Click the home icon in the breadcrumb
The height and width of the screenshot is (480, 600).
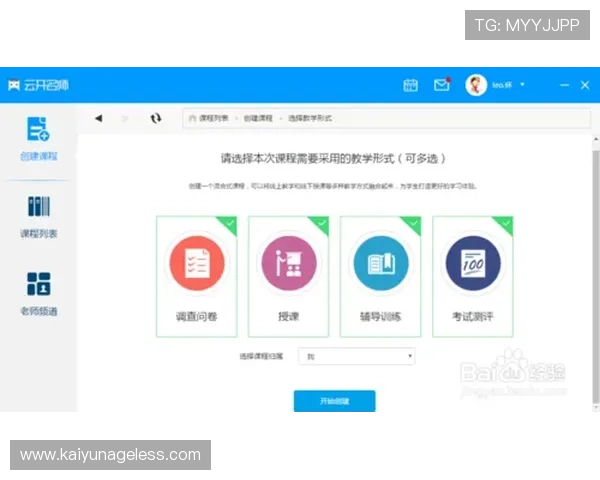pos(192,118)
